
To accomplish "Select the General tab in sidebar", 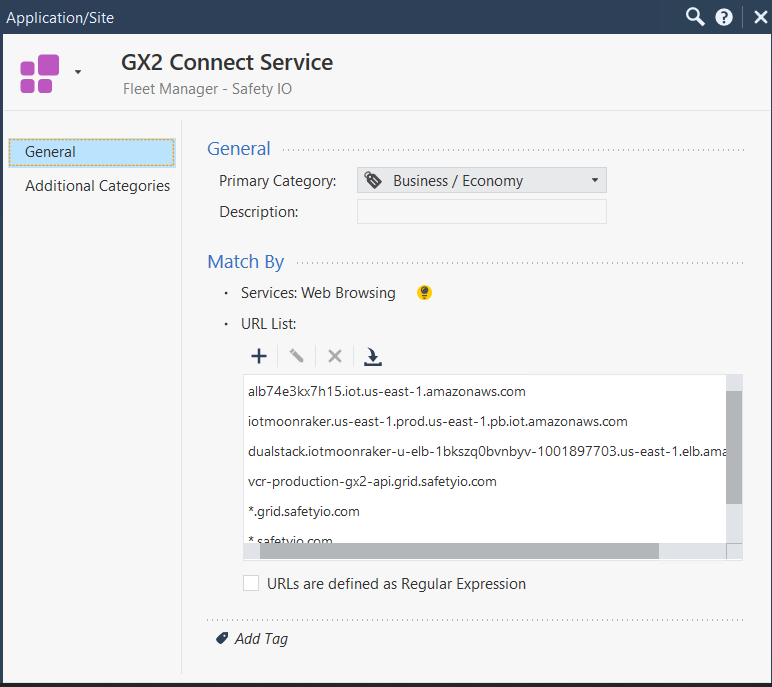I will pos(92,152).
